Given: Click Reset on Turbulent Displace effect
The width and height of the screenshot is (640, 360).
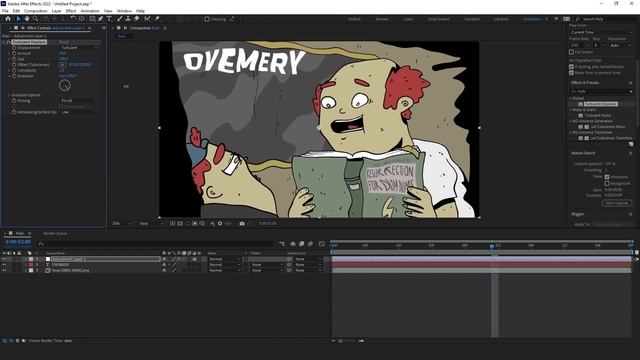Looking at the screenshot, I should (x=64, y=42).
